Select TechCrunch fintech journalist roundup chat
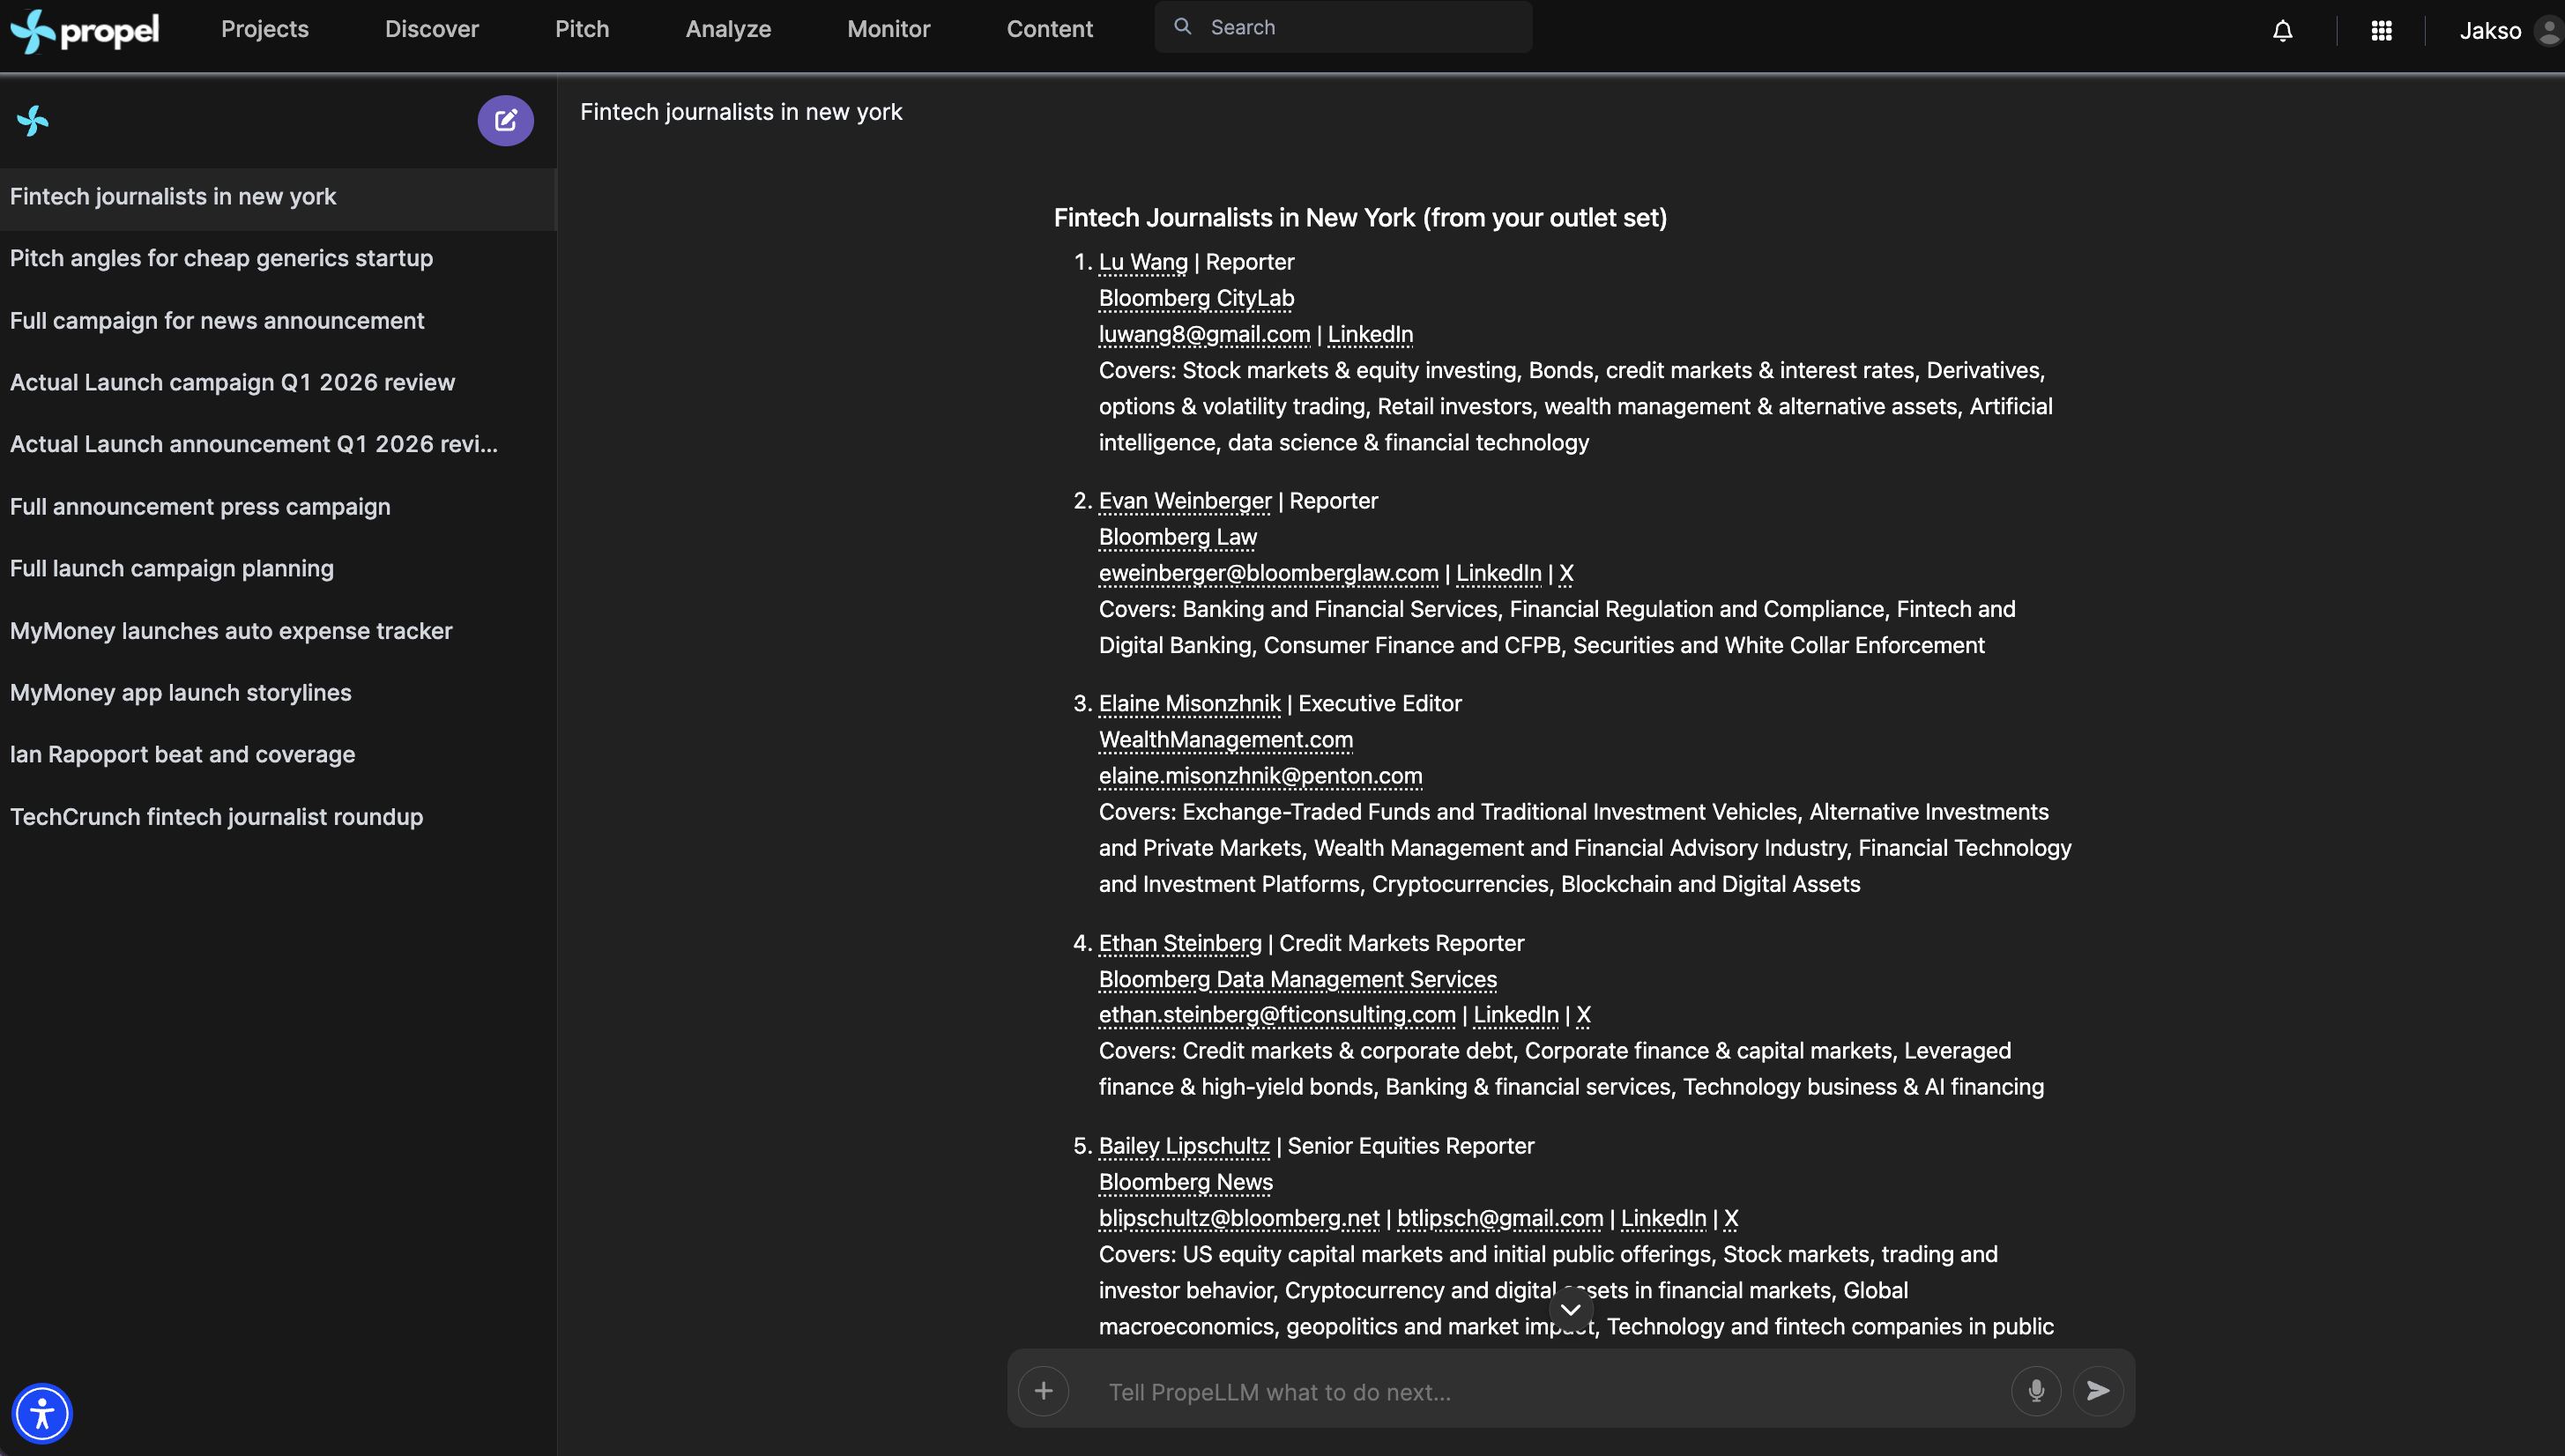 [216, 817]
